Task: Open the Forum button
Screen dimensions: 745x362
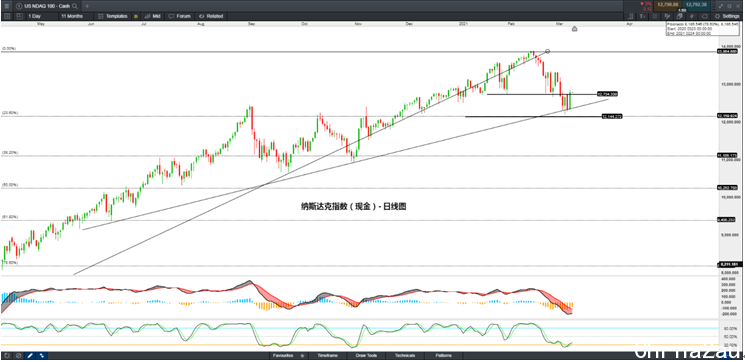Action: point(180,16)
